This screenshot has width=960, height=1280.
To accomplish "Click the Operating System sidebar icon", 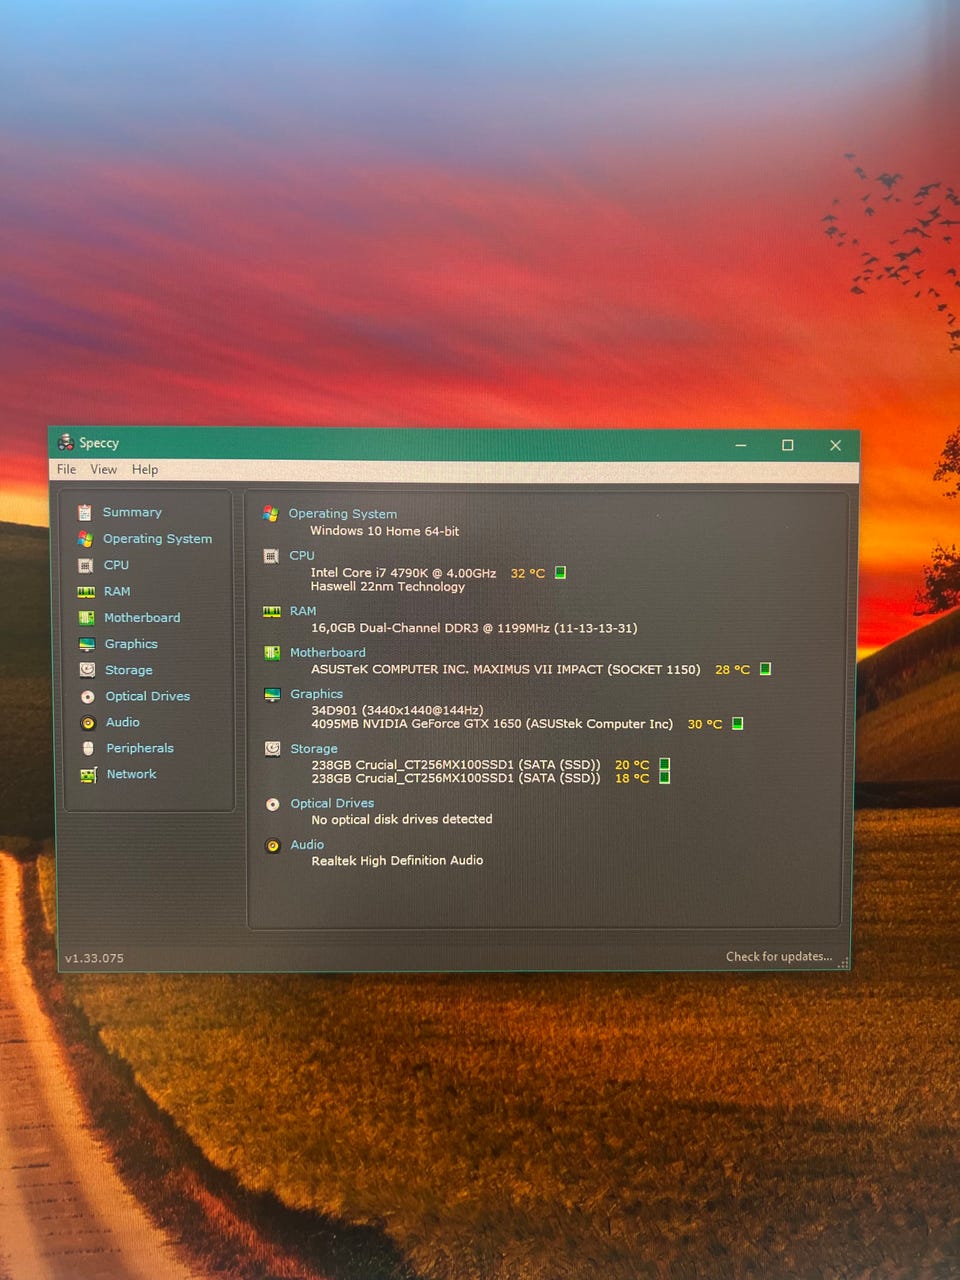I will coord(85,539).
